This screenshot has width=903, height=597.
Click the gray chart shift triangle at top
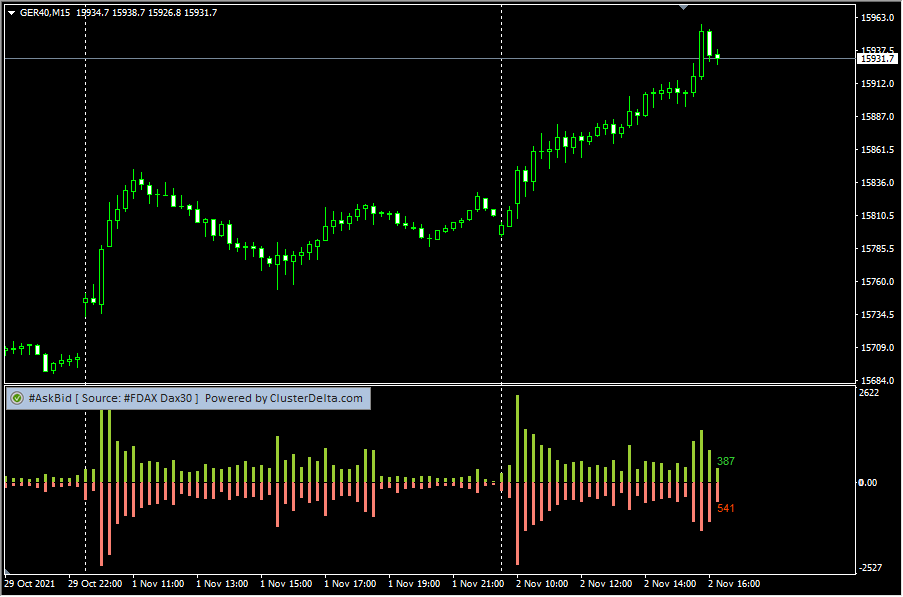[x=683, y=7]
